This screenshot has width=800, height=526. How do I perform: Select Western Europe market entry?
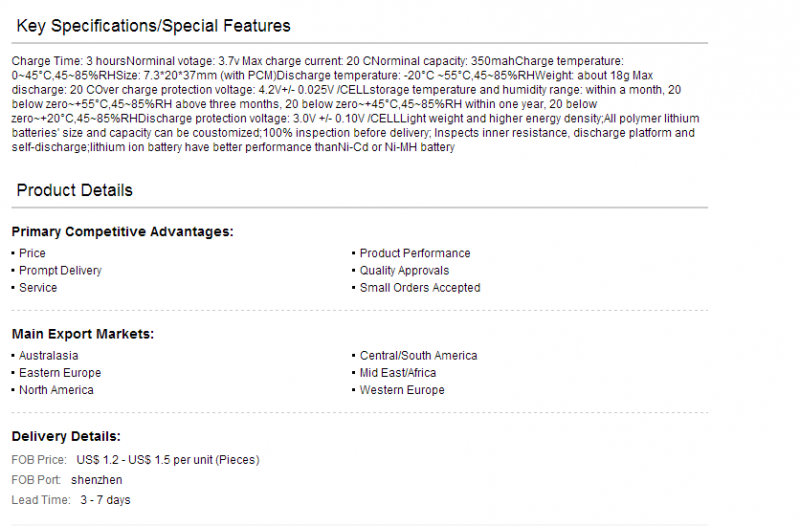tap(402, 390)
